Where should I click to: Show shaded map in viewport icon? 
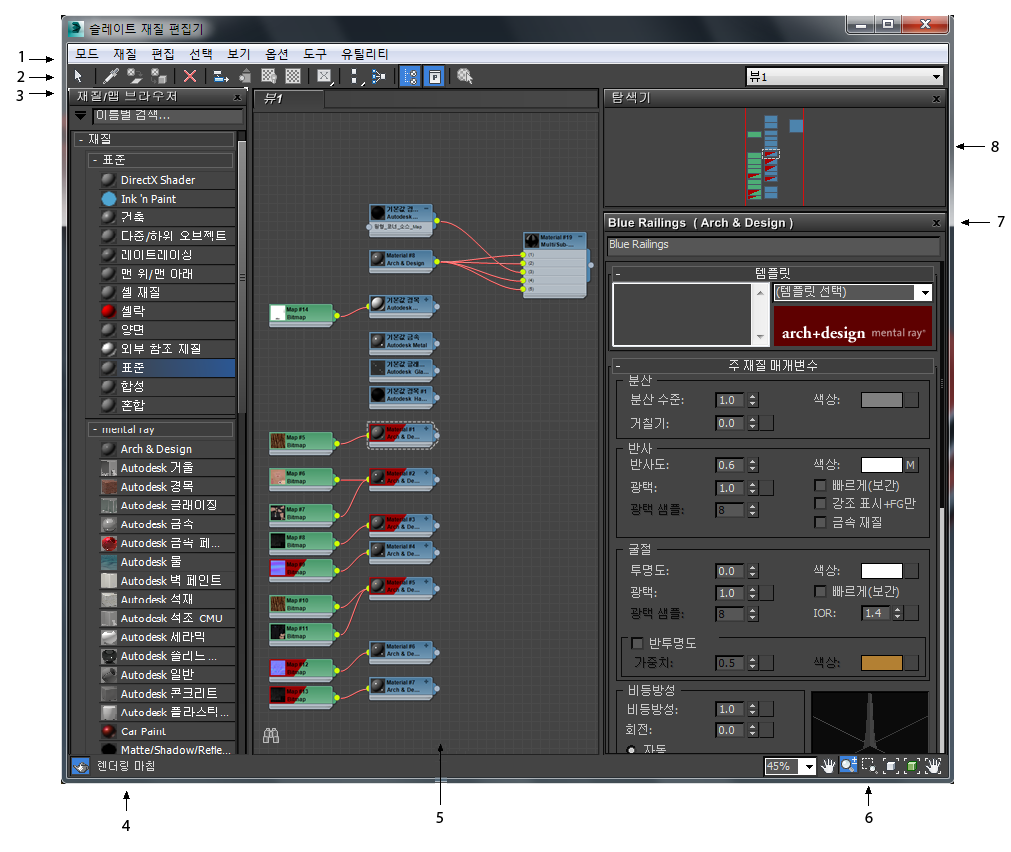click(x=269, y=76)
